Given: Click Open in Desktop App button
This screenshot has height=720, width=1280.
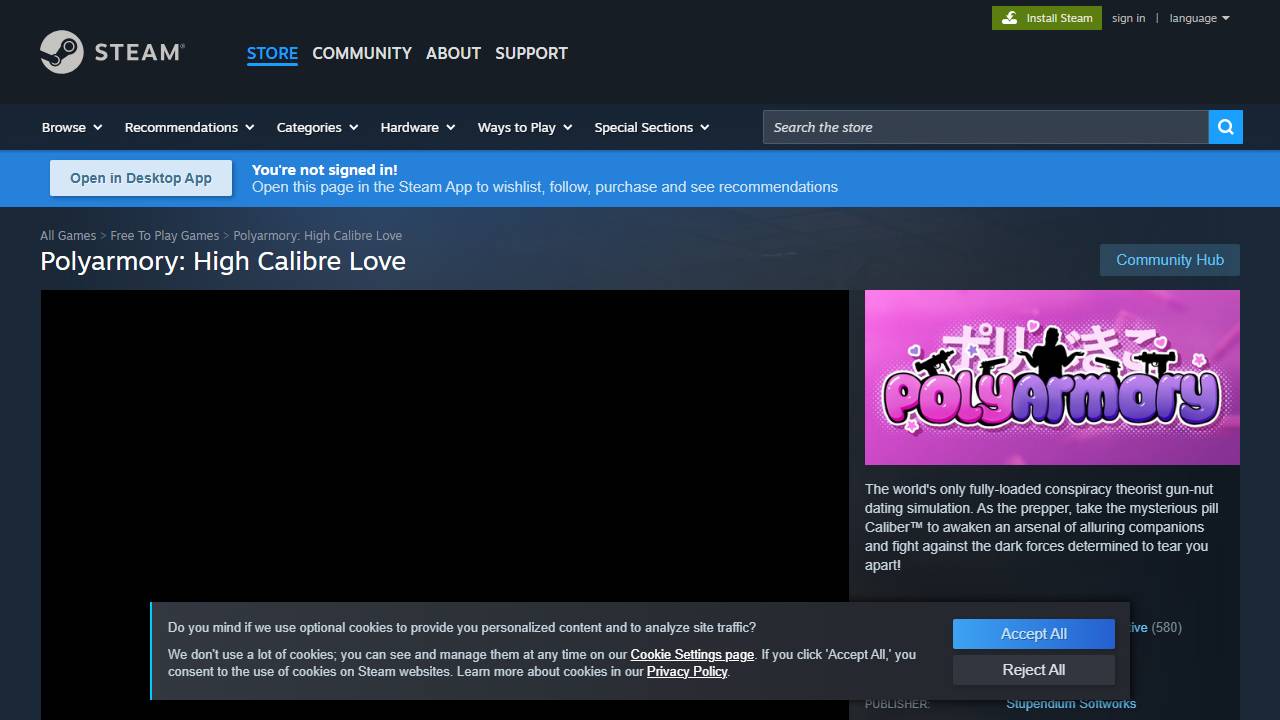Looking at the screenshot, I should (141, 178).
